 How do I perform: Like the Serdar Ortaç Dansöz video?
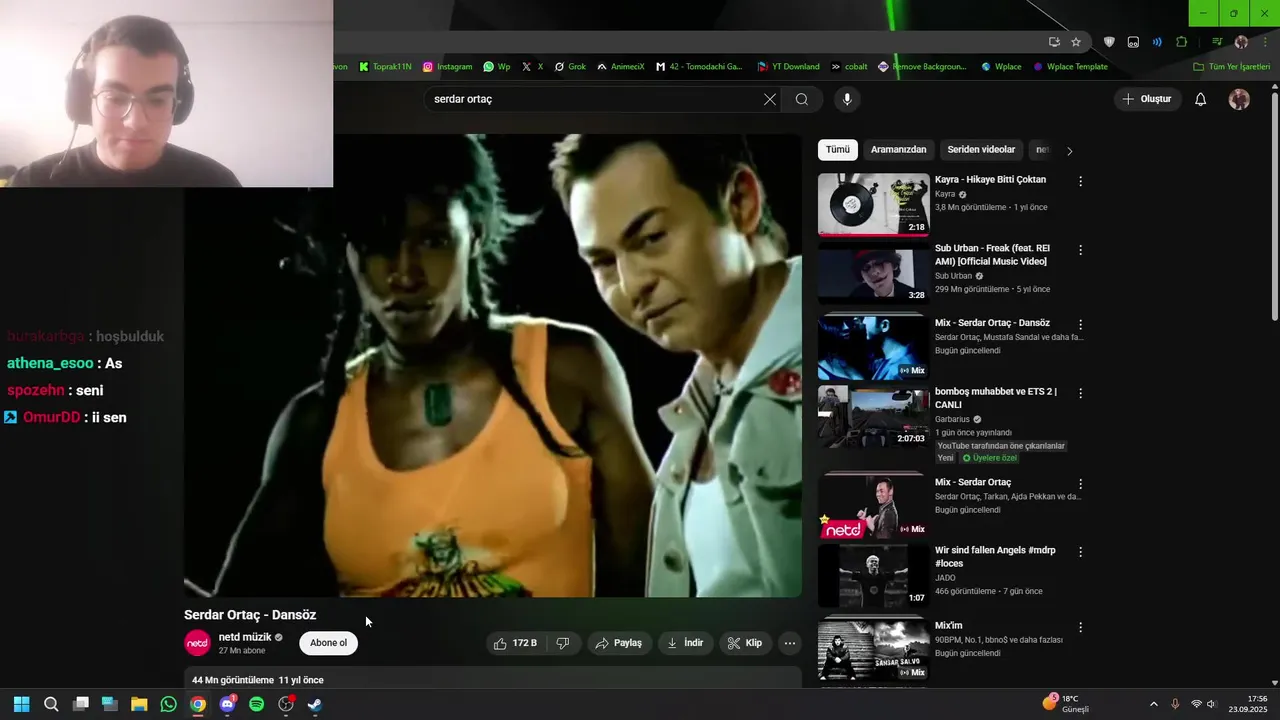click(515, 643)
